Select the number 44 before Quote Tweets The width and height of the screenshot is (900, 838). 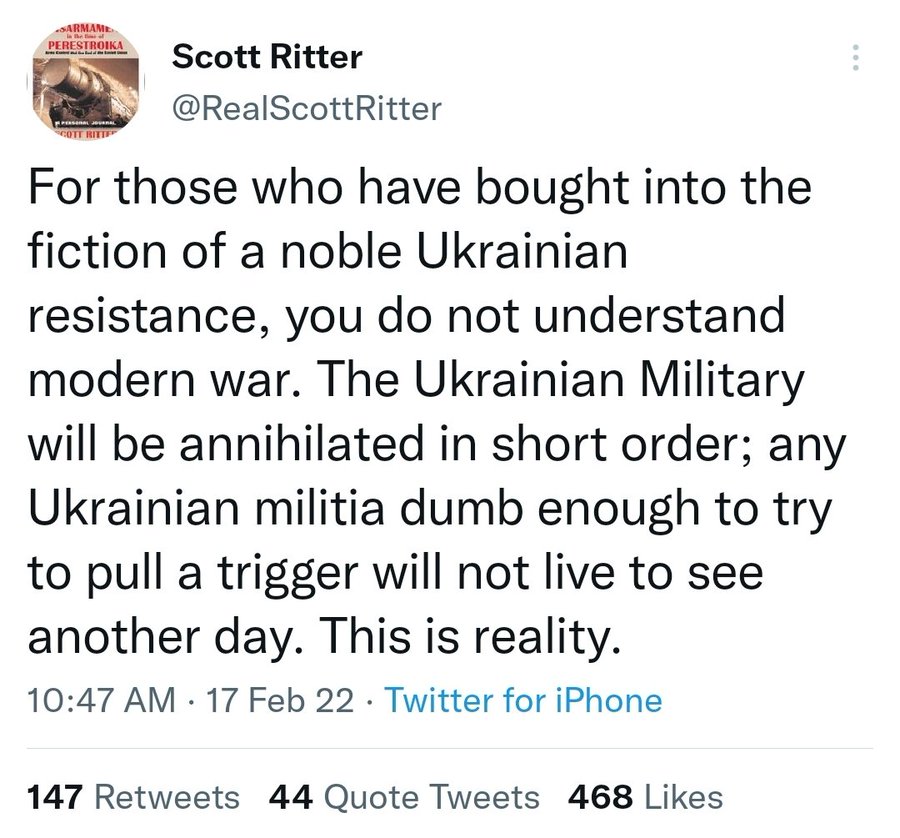tap(290, 798)
